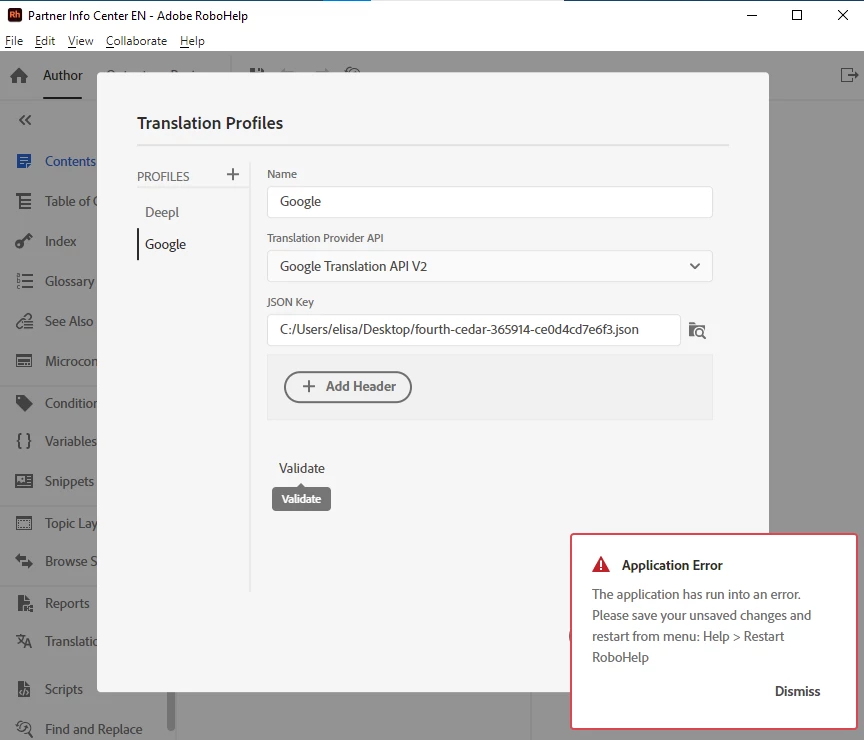The image size is (864, 740).
Task: Open the Glossary panel icon
Action: pos(24,281)
